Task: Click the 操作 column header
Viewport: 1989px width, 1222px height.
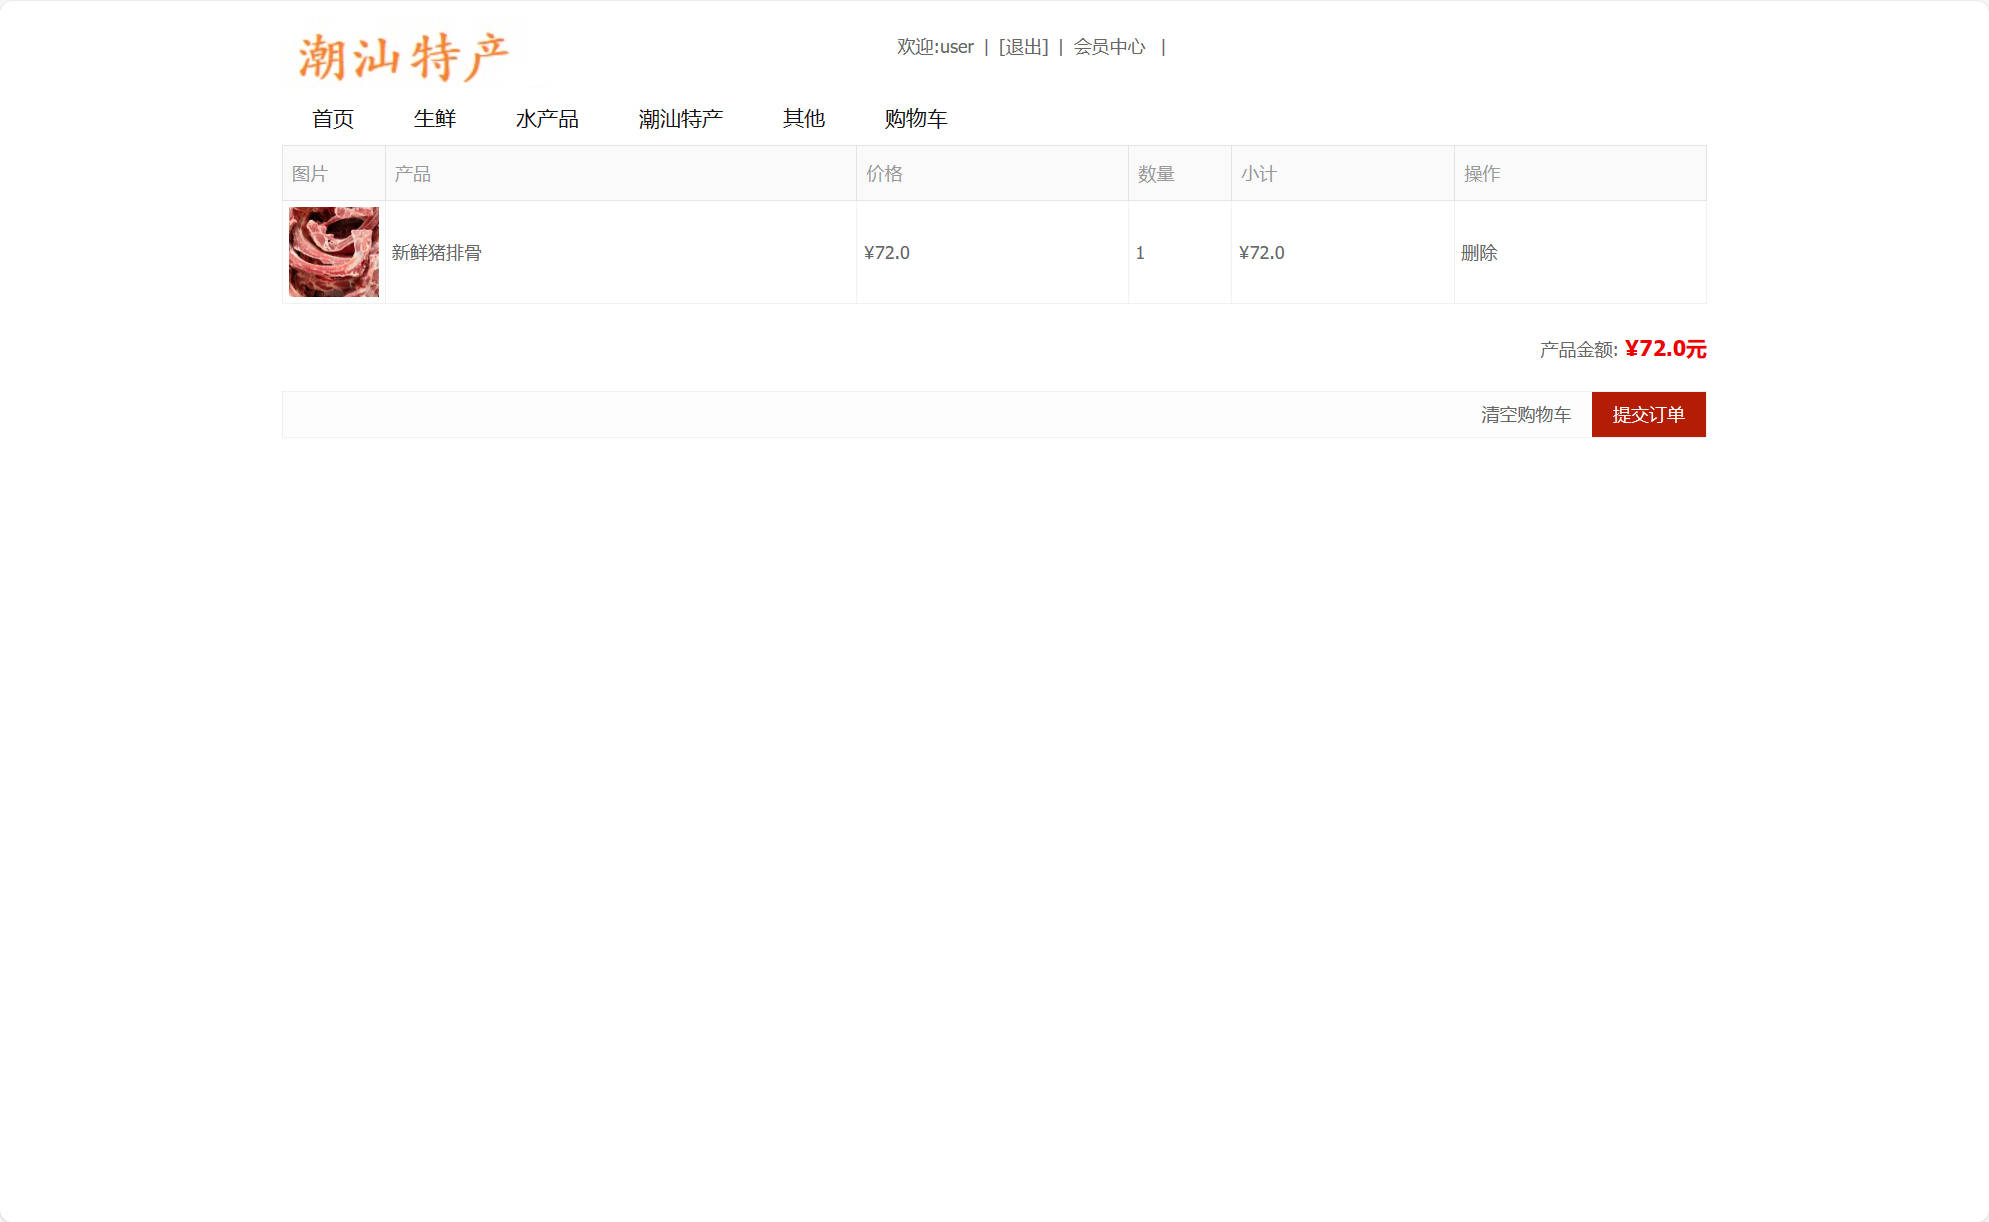Action: tap(1481, 174)
